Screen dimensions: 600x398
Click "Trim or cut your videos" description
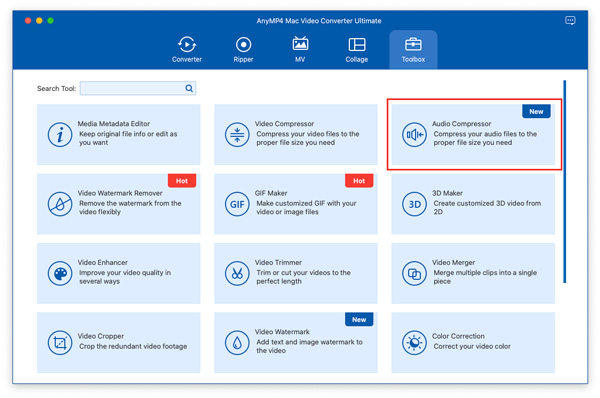303,277
